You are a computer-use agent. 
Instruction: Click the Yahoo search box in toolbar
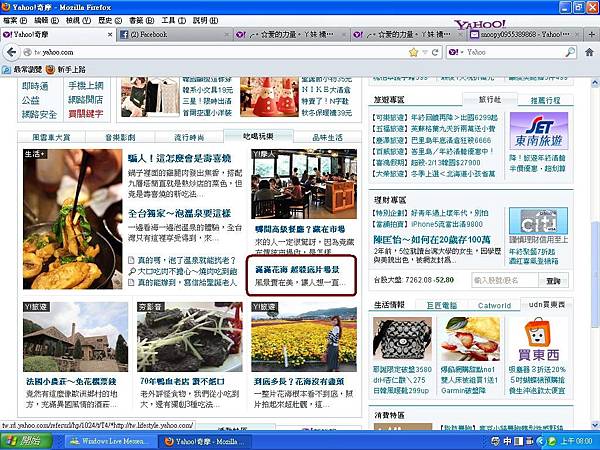[515, 52]
